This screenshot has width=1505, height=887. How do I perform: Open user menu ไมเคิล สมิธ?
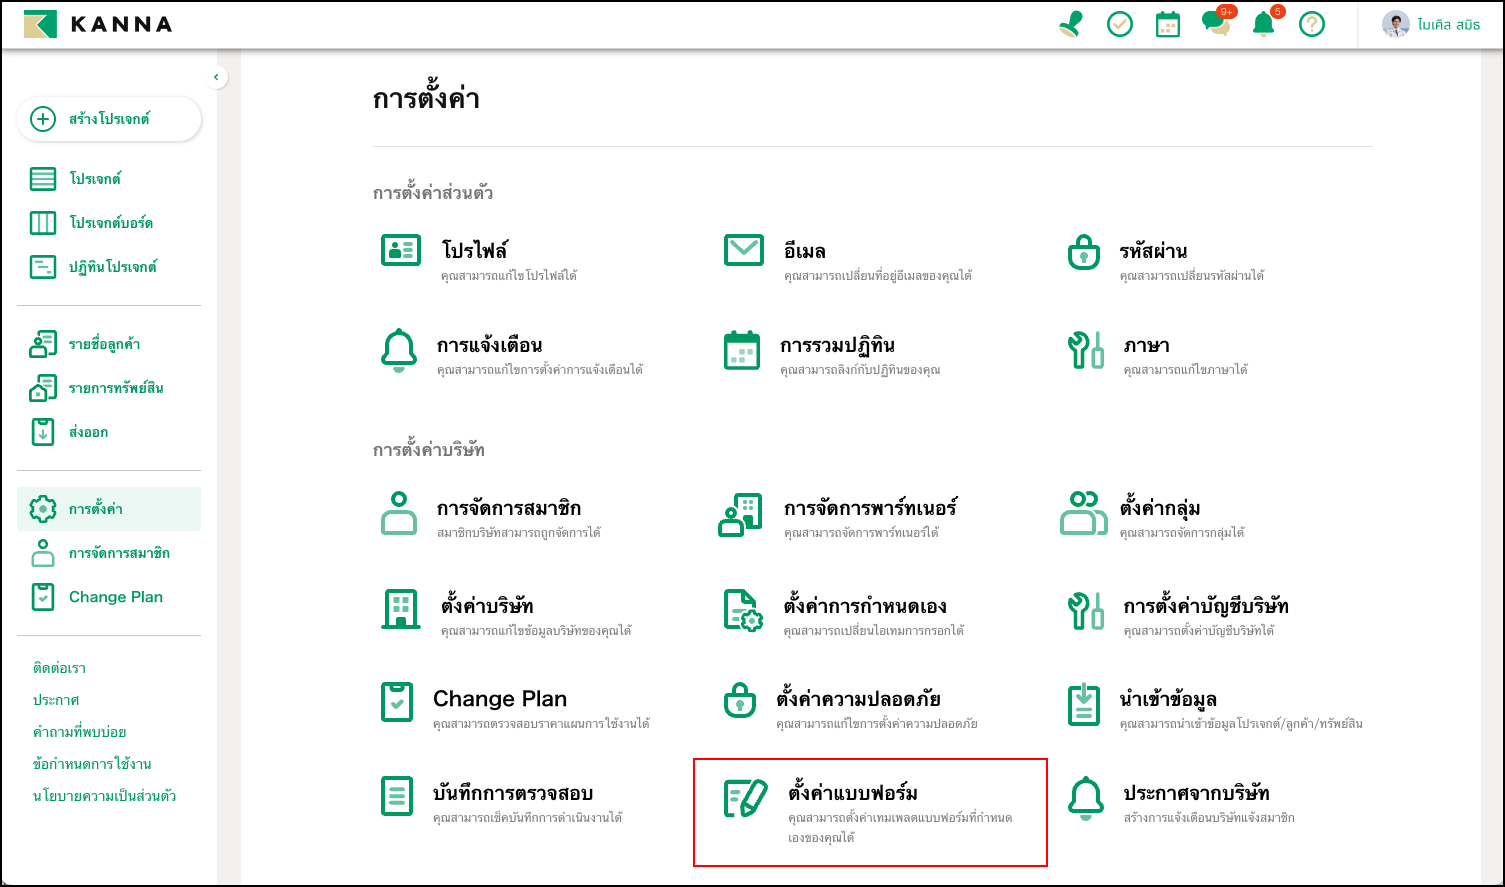click(1431, 25)
